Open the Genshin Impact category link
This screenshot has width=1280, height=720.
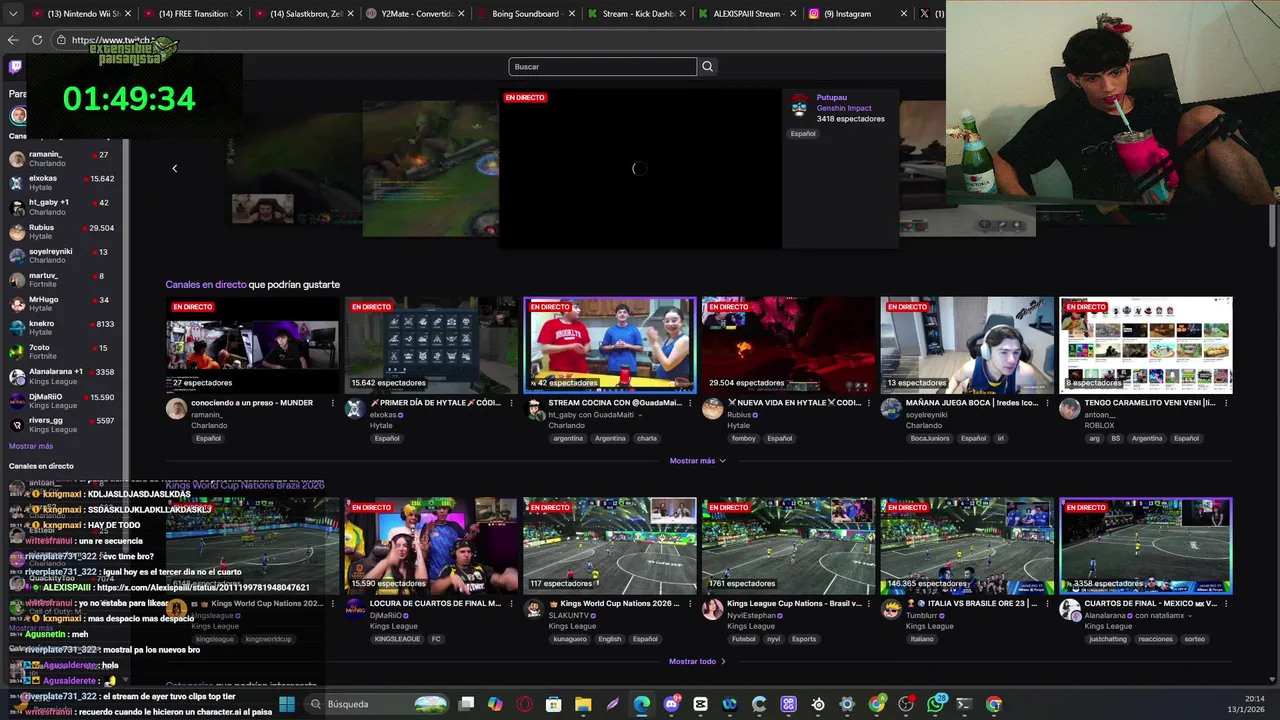pyautogui.click(x=844, y=108)
